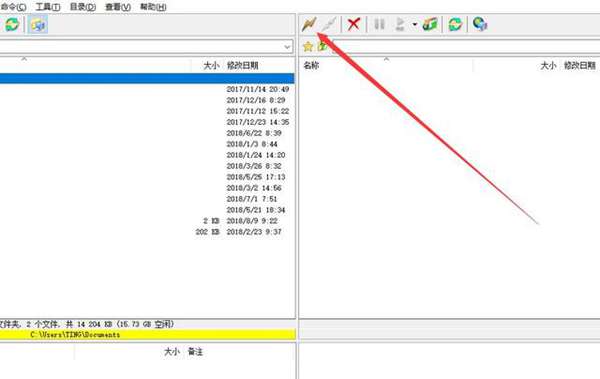Open the 帮助(H) menu
The width and height of the screenshot is (600, 379).
pos(153,7)
